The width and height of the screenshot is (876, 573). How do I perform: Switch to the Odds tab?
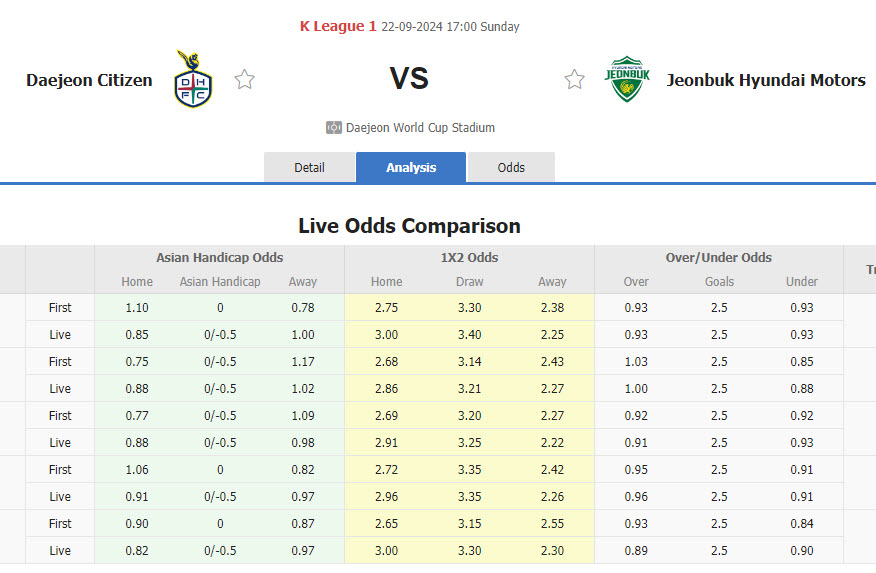click(511, 167)
